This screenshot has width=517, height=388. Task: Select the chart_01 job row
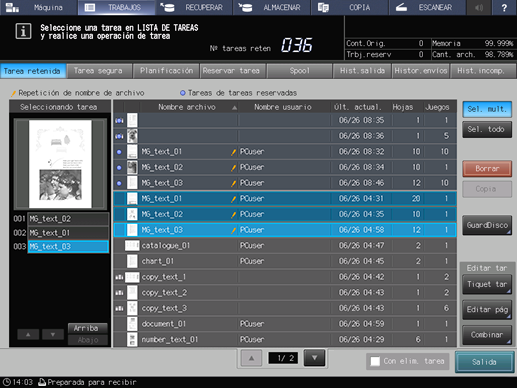click(x=285, y=261)
